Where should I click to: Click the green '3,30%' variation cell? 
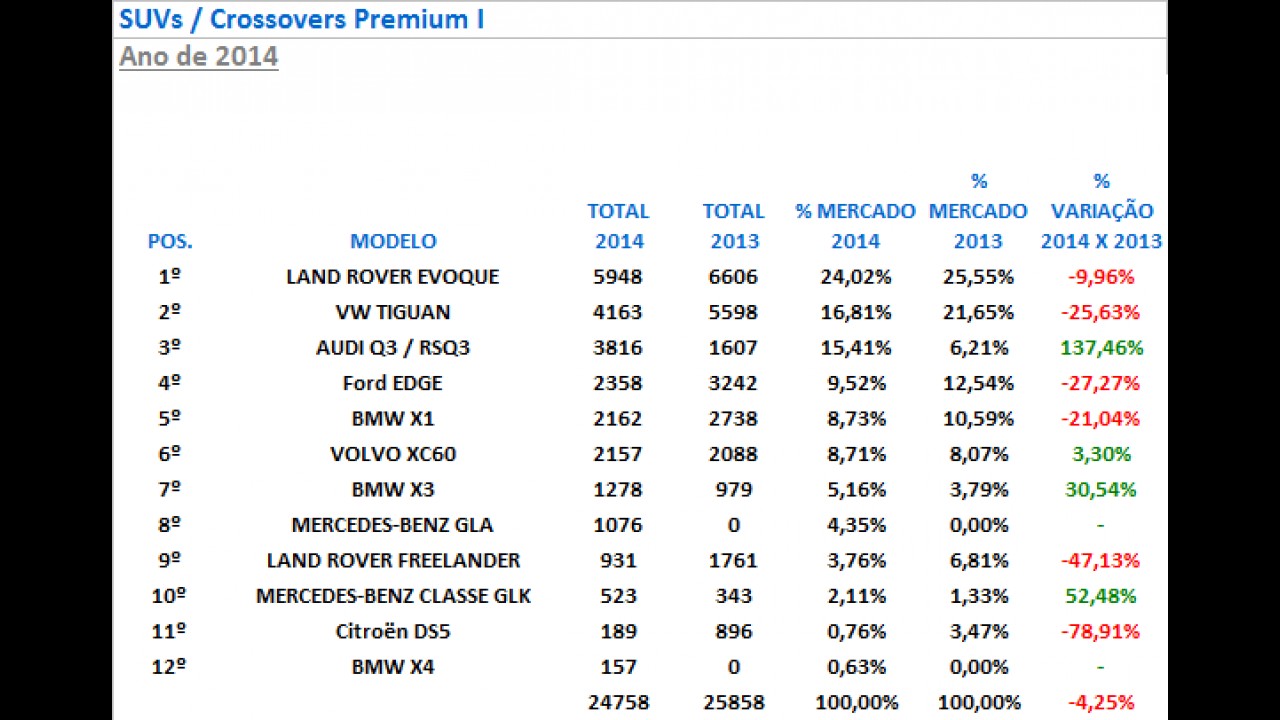pos(1101,454)
